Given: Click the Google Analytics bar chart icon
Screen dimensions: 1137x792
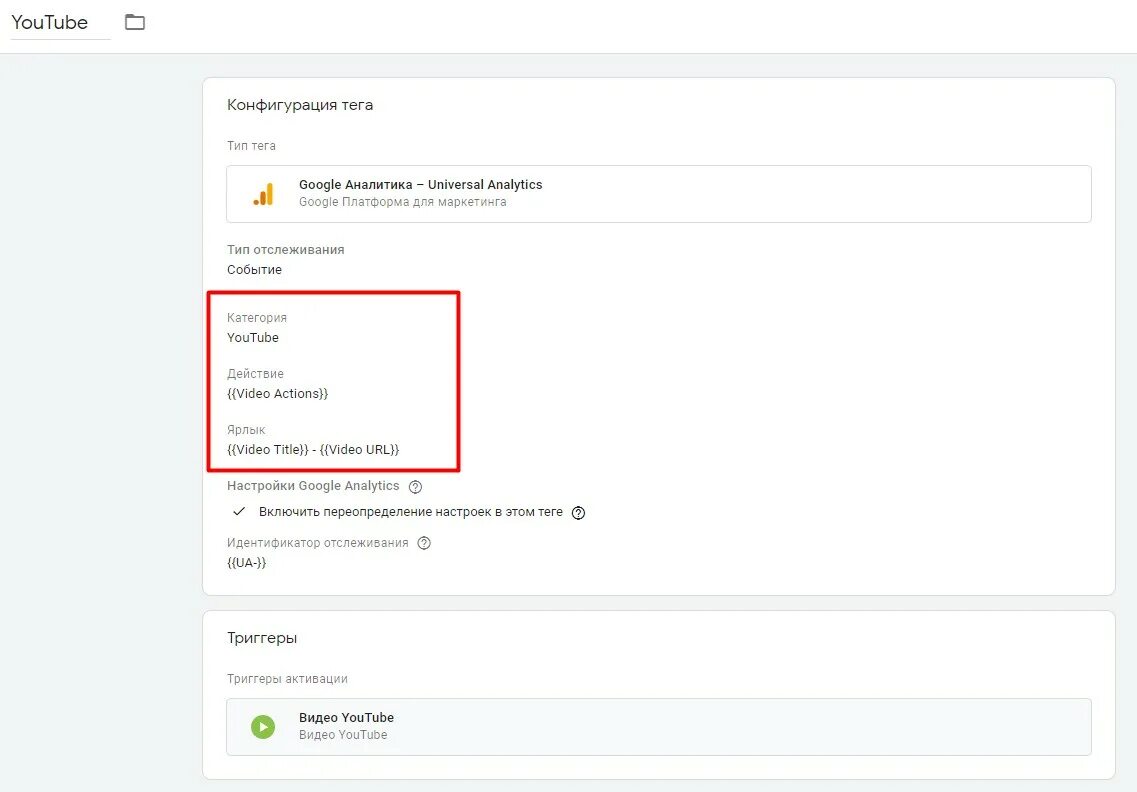Looking at the screenshot, I should (263, 194).
